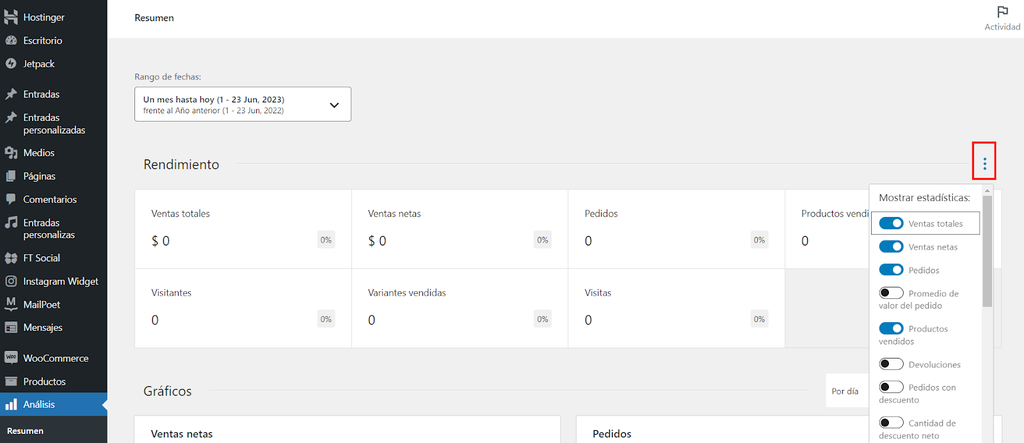
Task: Click the Ventas netas stat card
Action: 459,229
